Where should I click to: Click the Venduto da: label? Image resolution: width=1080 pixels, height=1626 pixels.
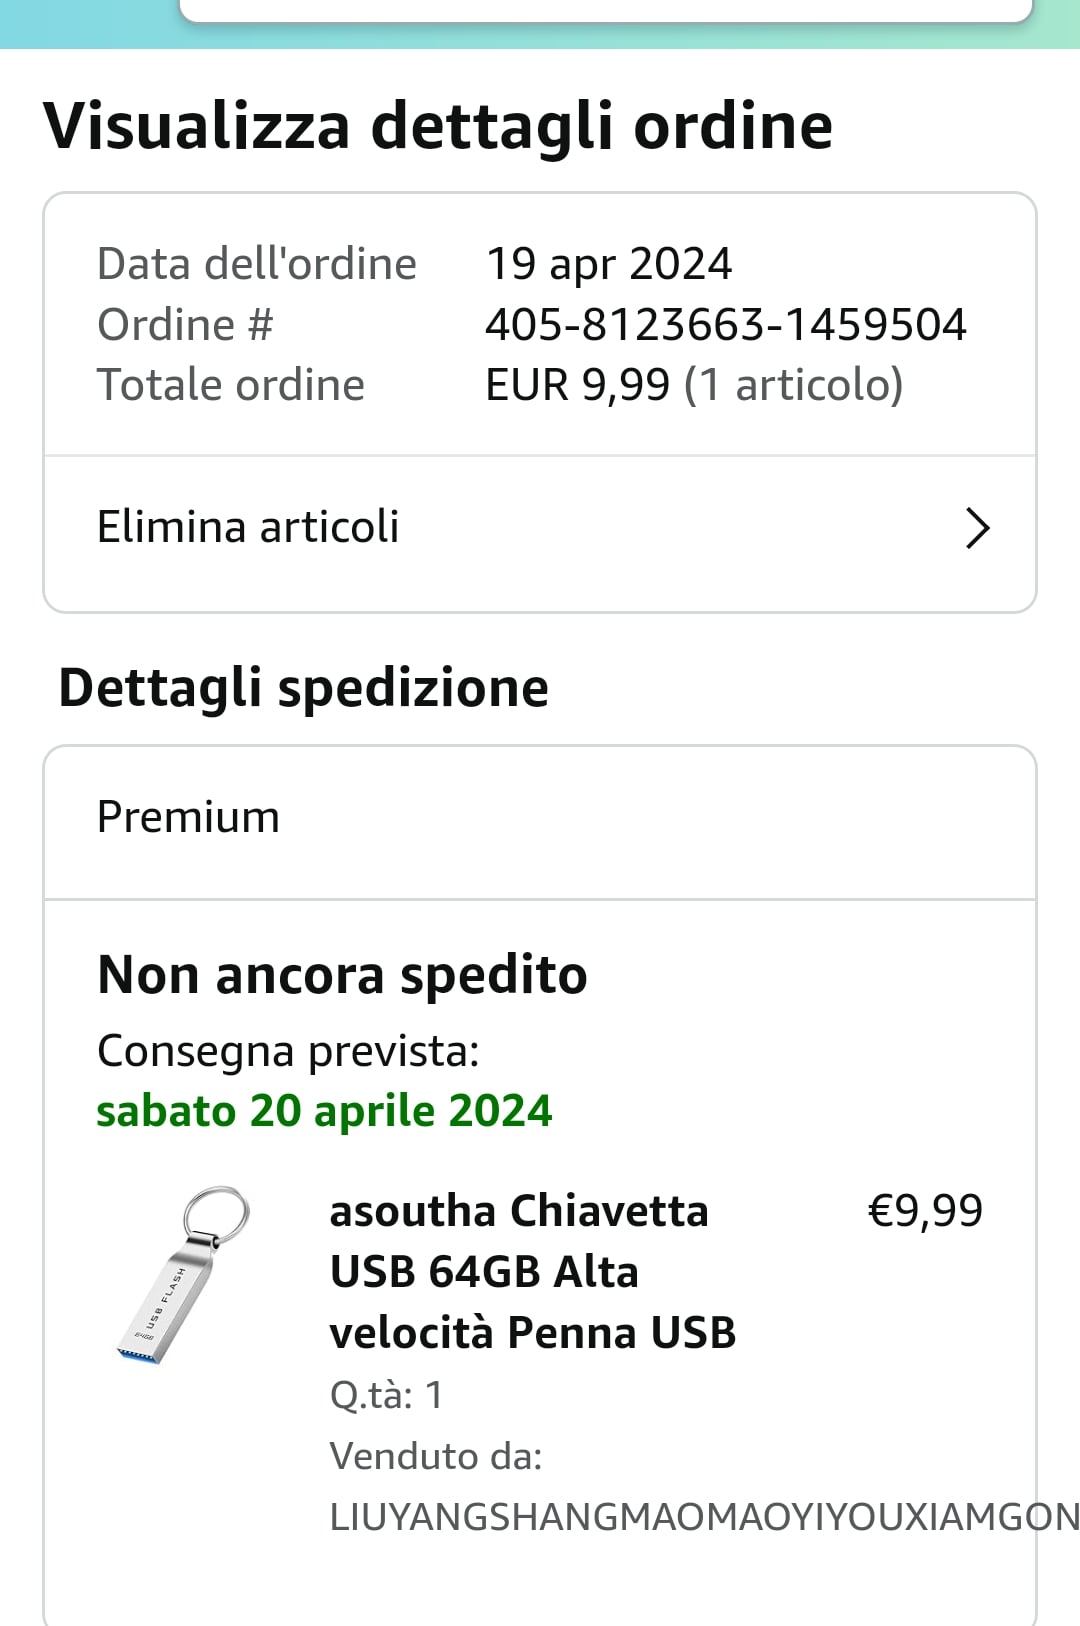pos(436,1456)
